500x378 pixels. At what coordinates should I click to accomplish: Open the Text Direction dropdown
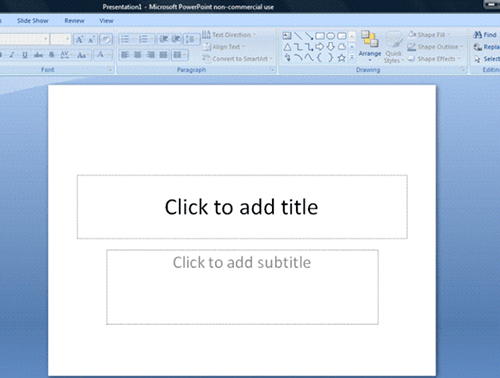coord(229,35)
